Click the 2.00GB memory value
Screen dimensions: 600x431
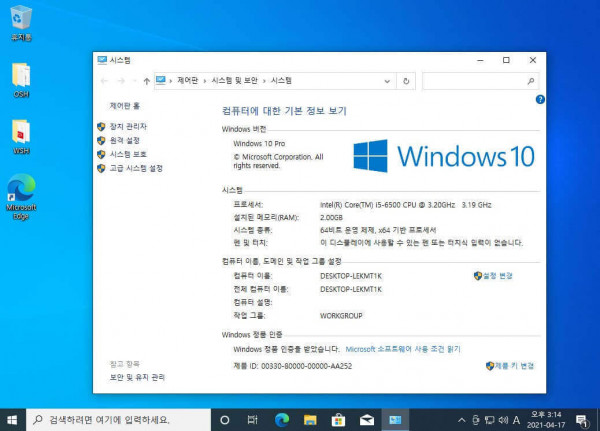pos(331,217)
